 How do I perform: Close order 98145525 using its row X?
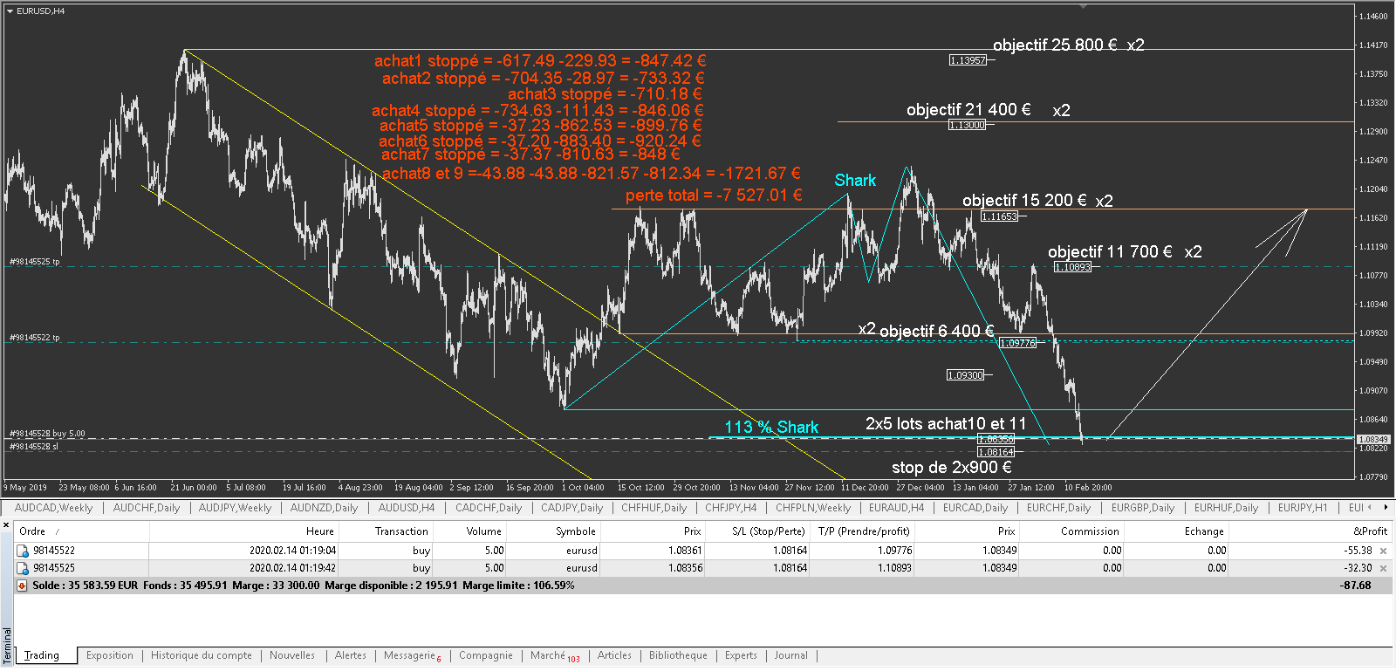1383,568
